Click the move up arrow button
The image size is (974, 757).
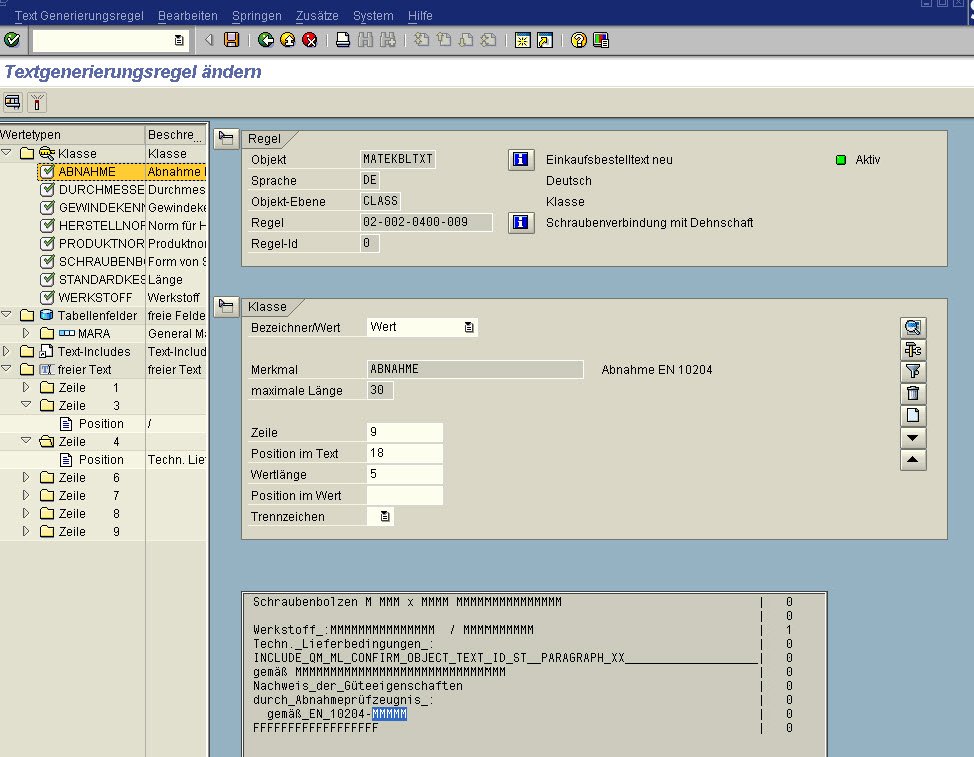click(913, 460)
